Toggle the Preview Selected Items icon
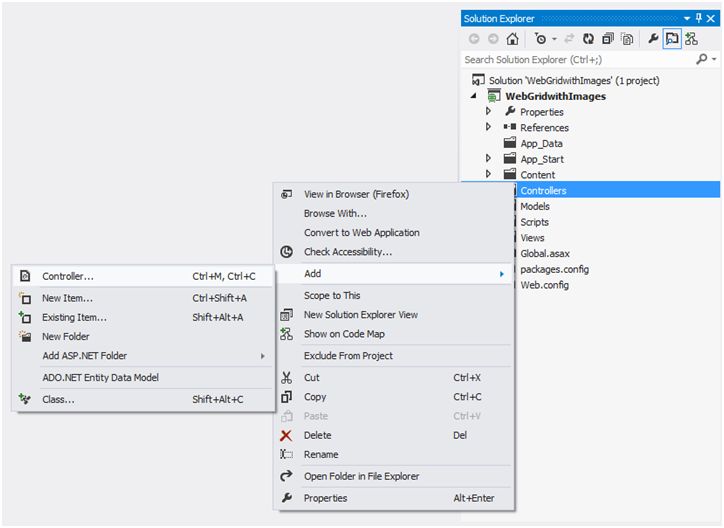The height and width of the screenshot is (528, 724). coord(672,39)
